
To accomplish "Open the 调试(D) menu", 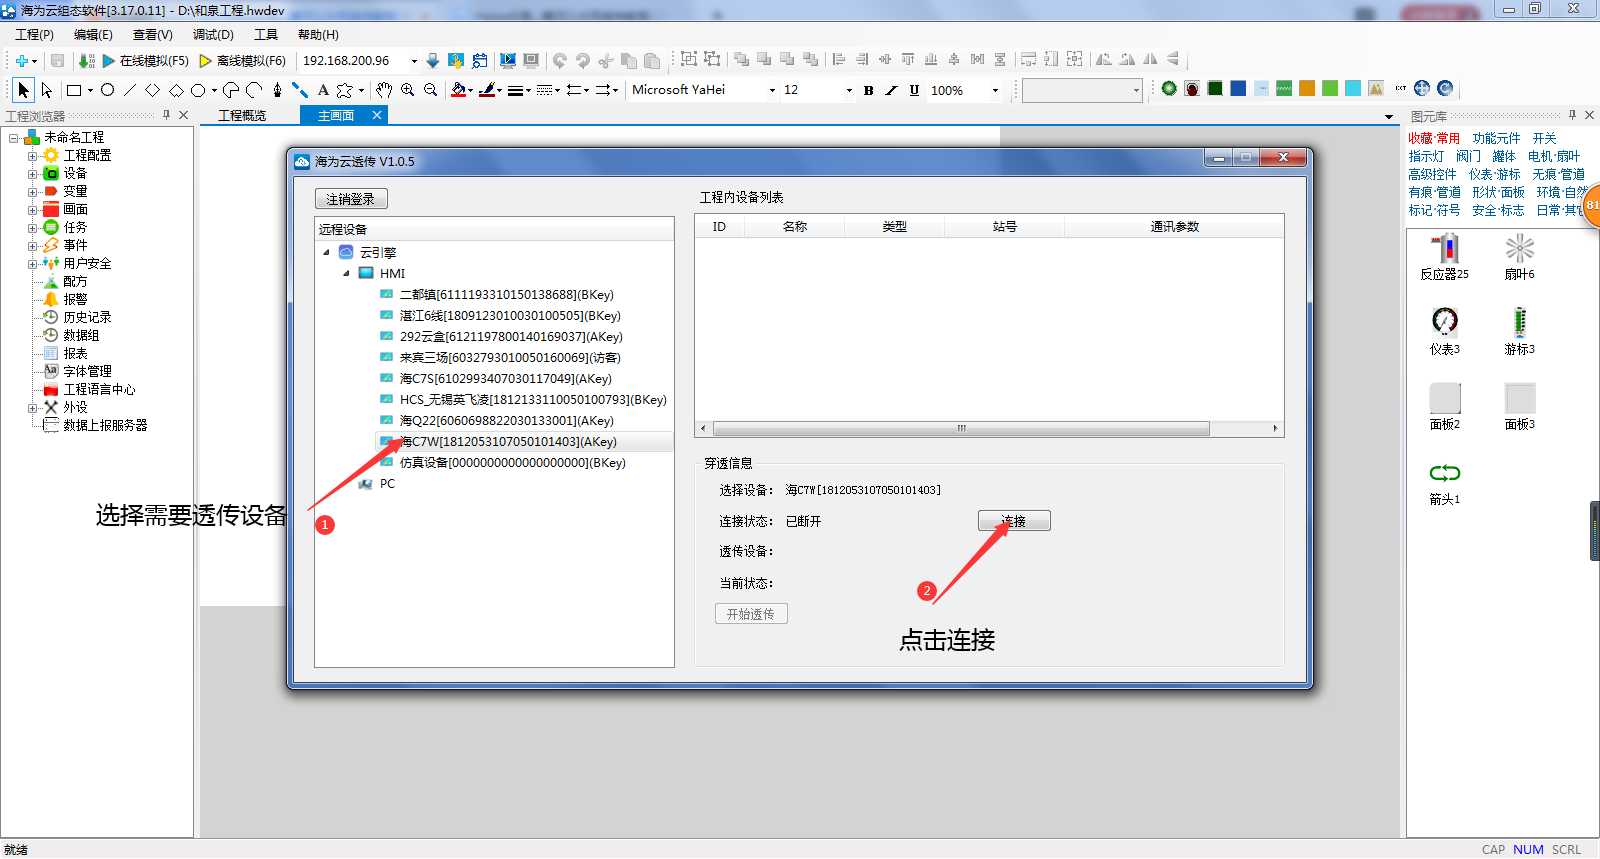I will (213, 34).
